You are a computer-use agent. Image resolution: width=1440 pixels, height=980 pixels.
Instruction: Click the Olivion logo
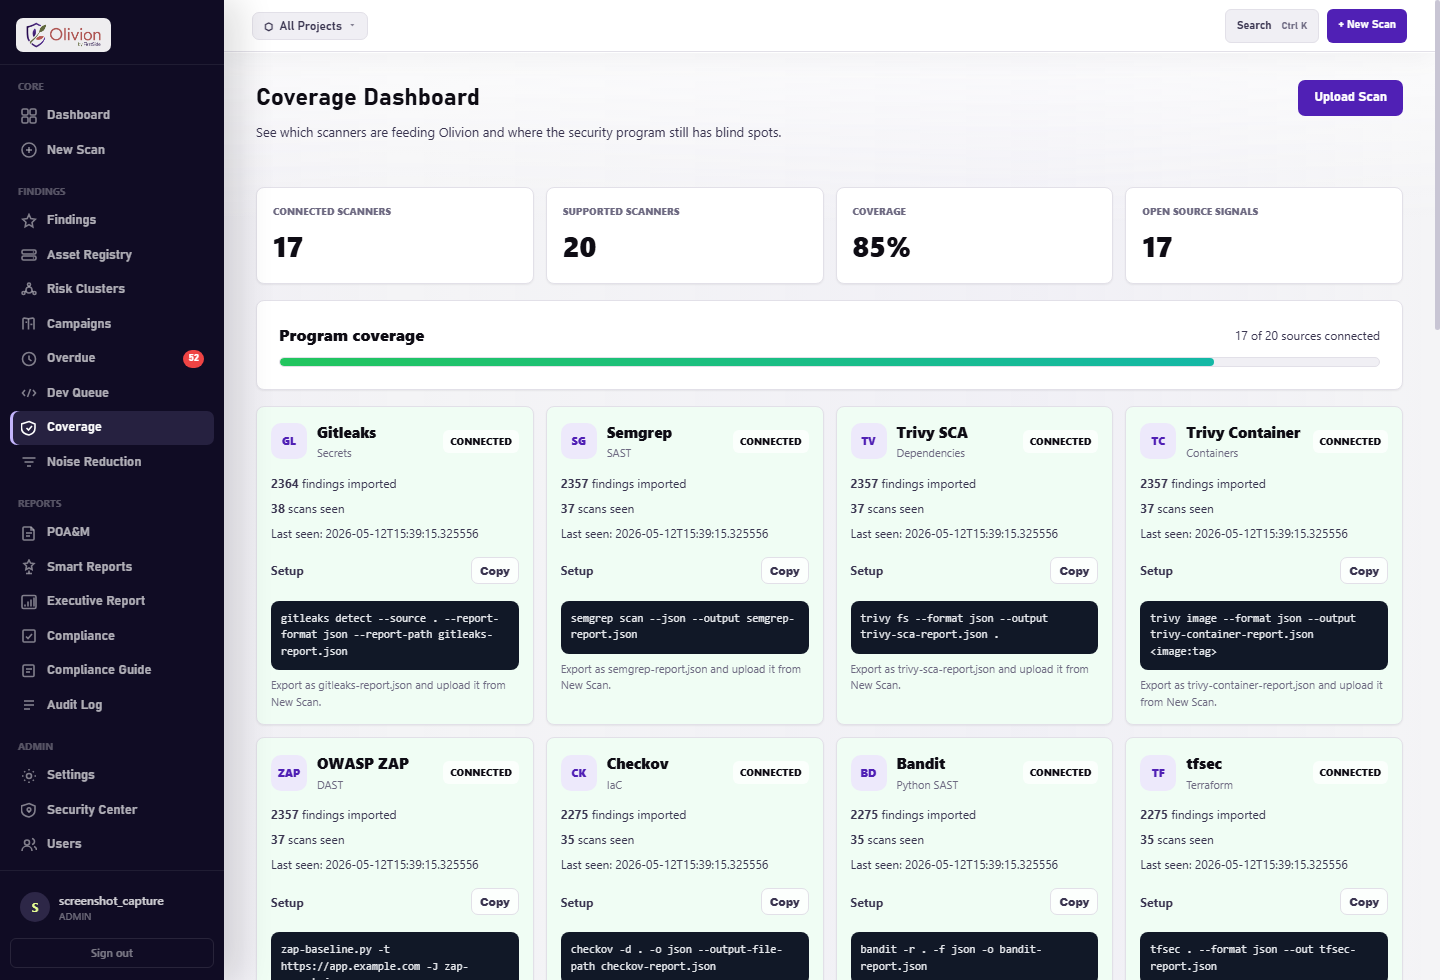(63, 35)
